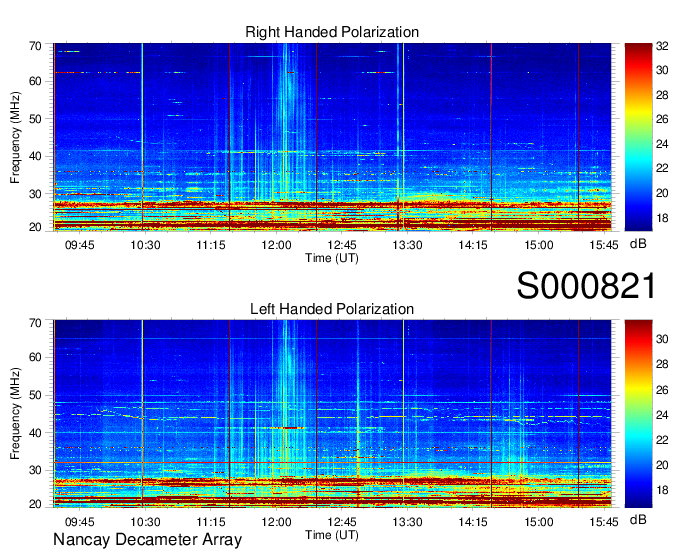
Task: Click the Nancay Decameter Array caption
Action: pyautogui.click(x=147, y=540)
